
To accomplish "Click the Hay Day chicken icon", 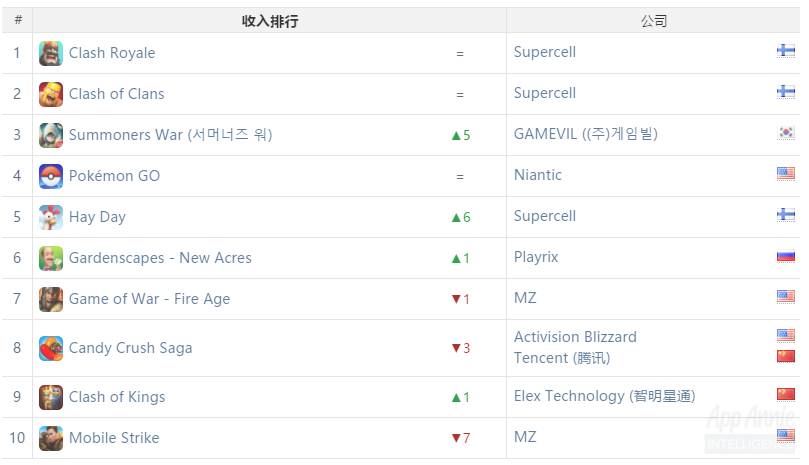I will point(51,217).
